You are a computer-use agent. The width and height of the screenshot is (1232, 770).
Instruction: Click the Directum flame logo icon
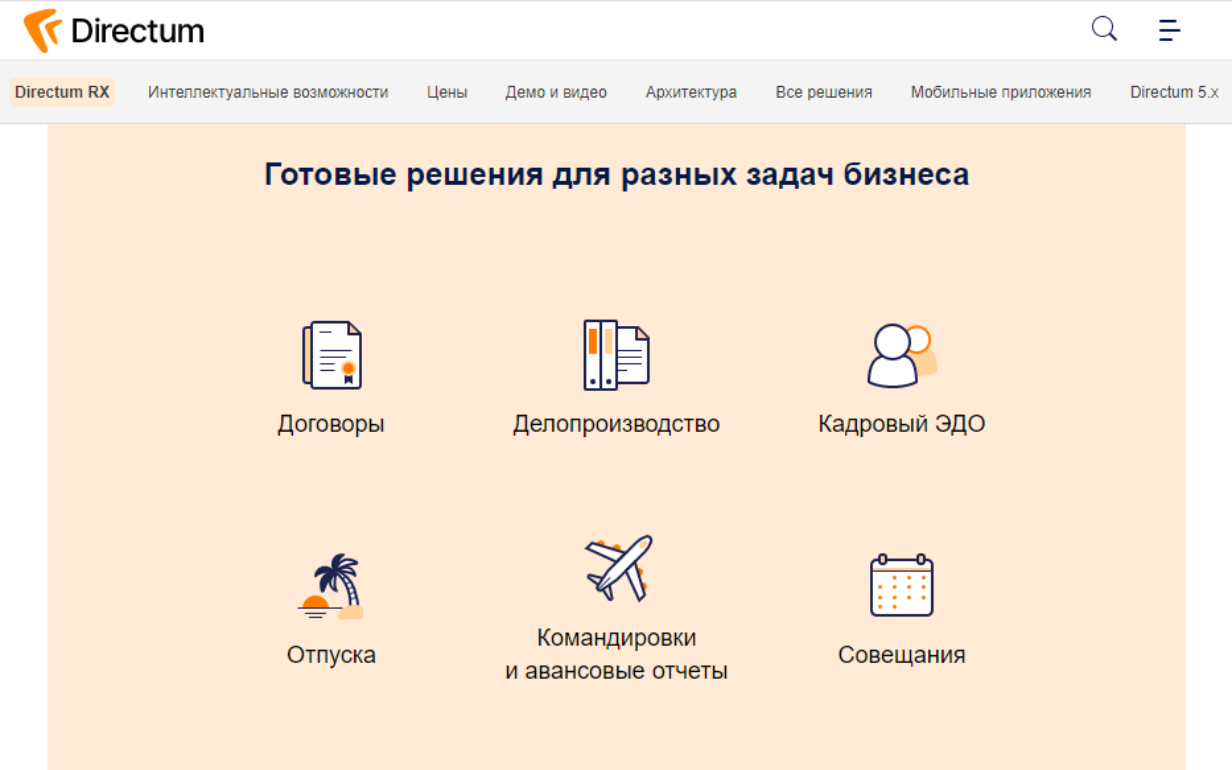42,28
